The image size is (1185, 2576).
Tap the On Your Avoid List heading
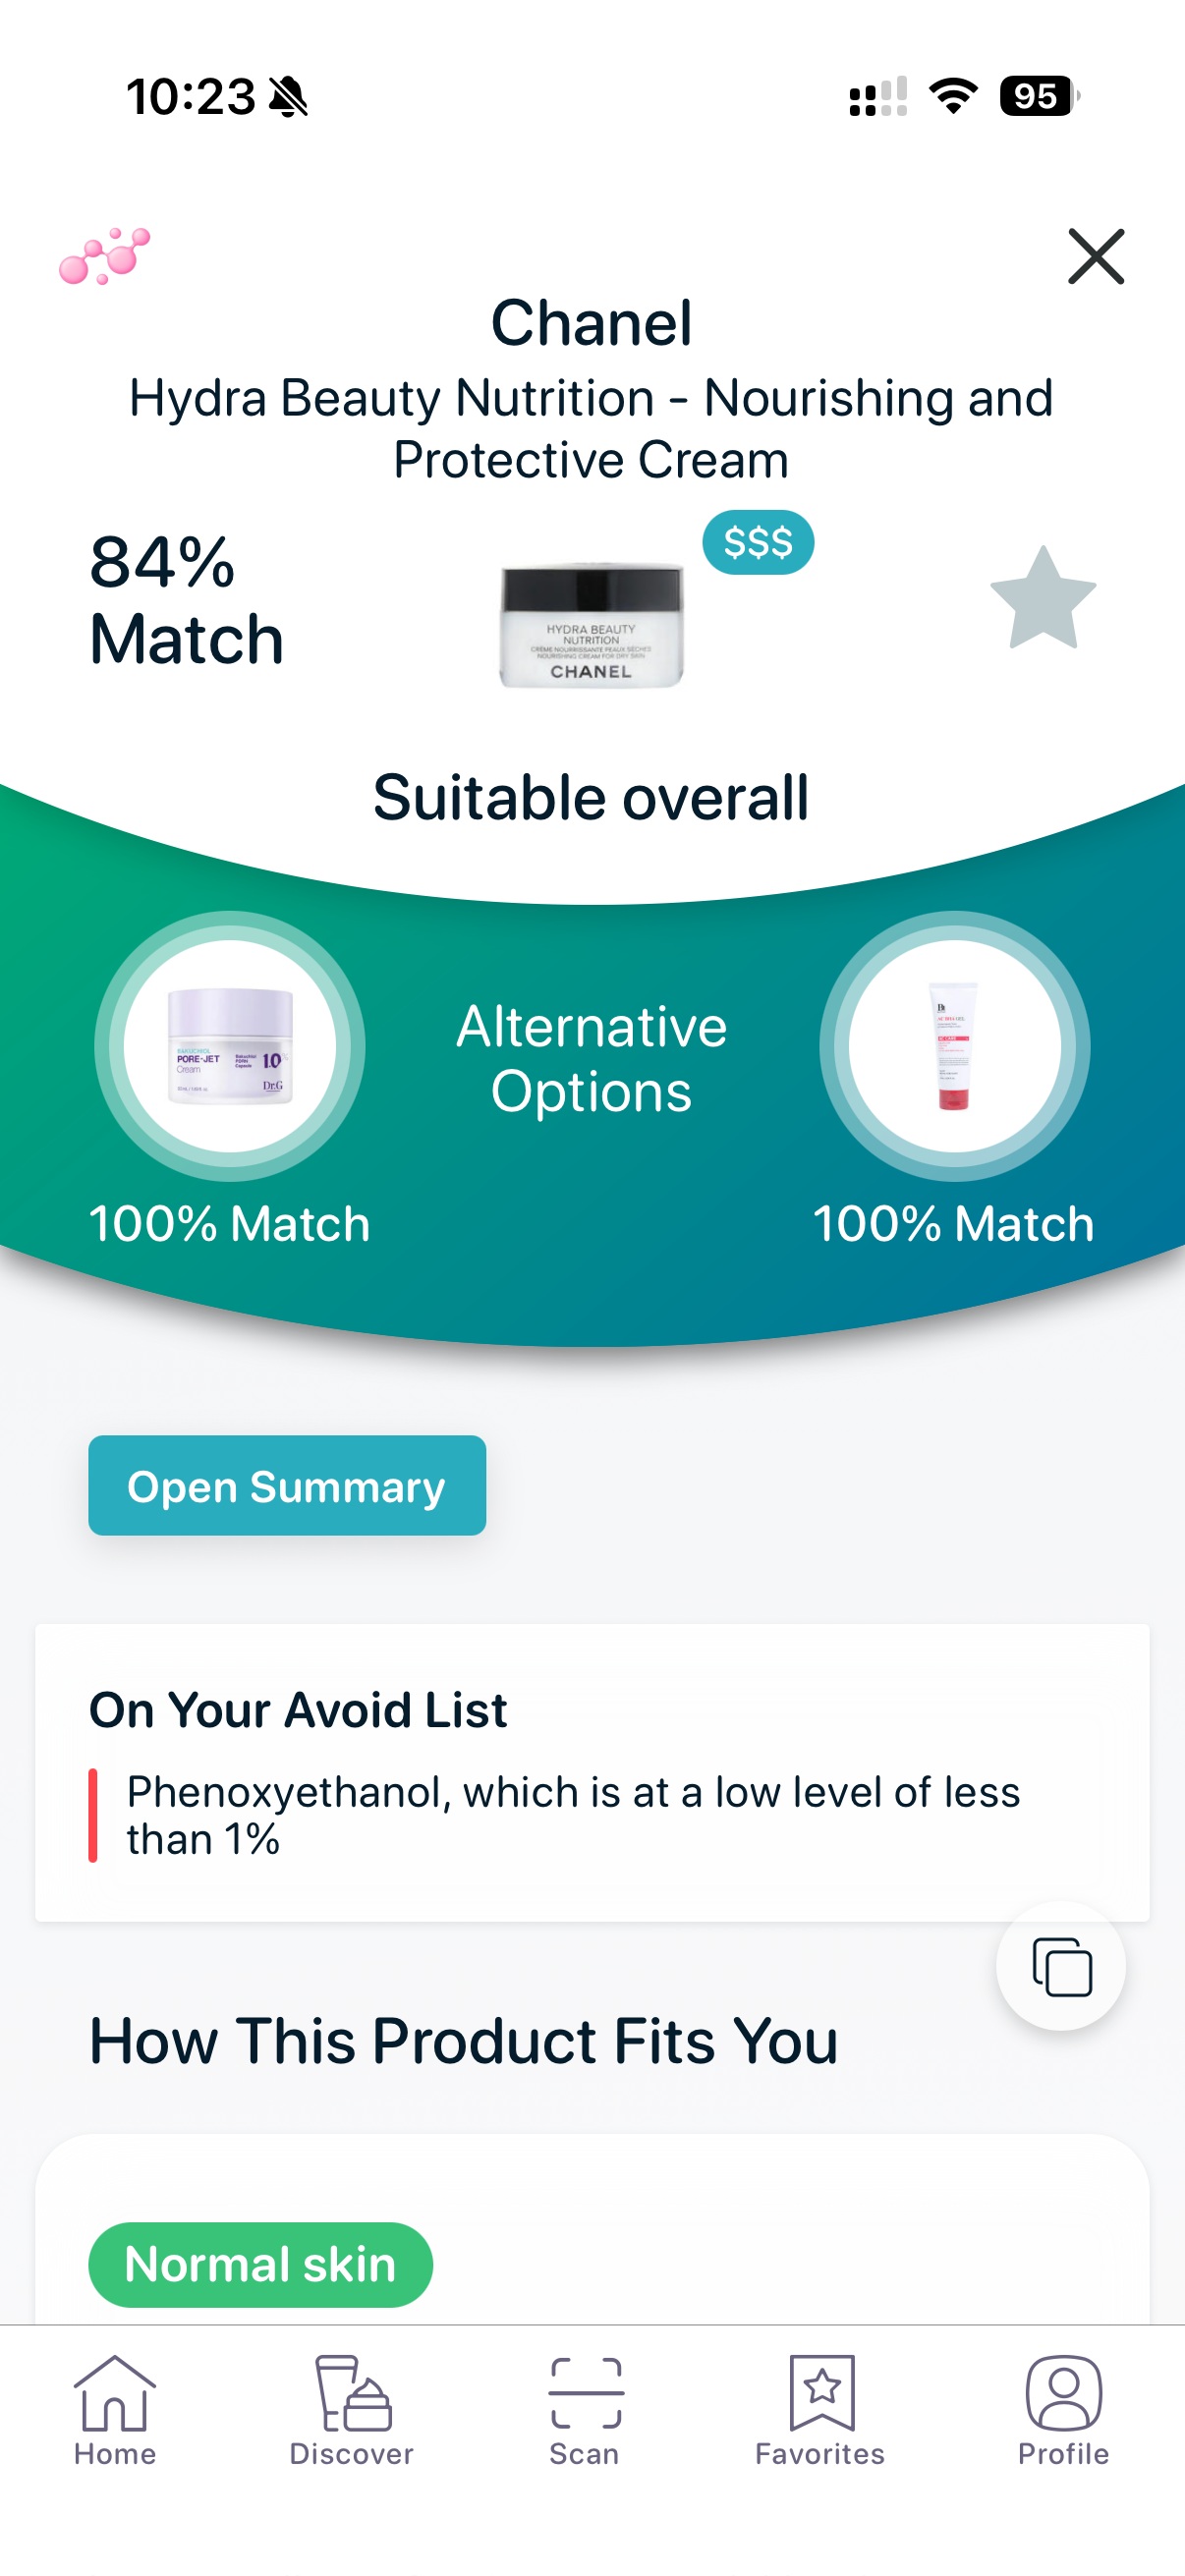297,1709
